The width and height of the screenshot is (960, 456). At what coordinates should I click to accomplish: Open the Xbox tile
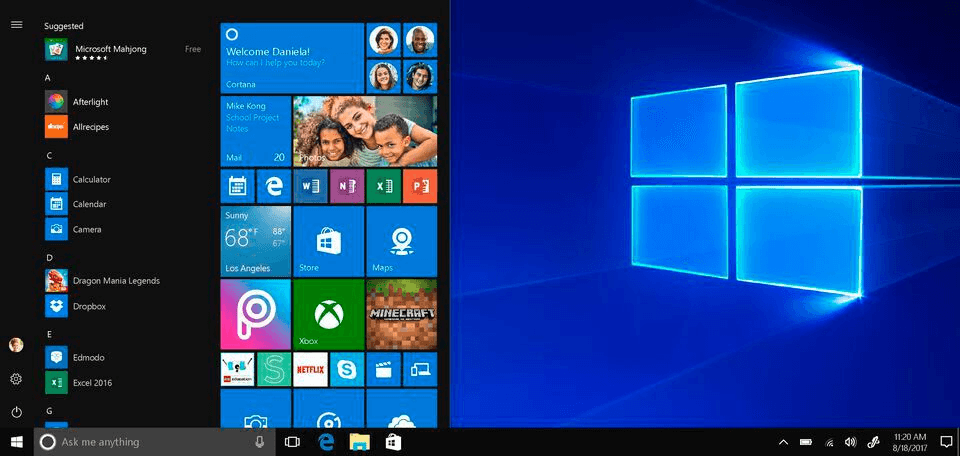click(x=329, y=315)
